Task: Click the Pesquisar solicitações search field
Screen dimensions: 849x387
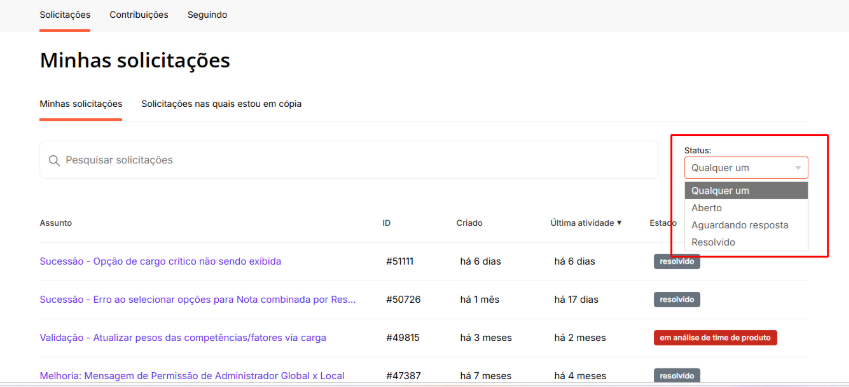Action: [x=349, y=160]
